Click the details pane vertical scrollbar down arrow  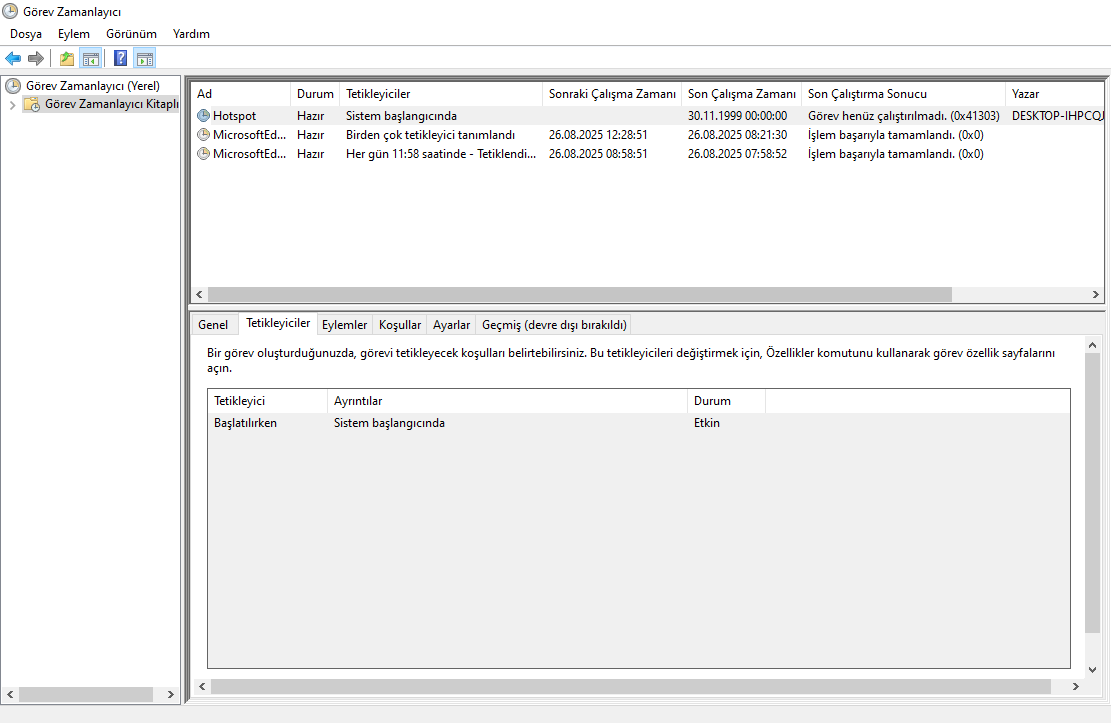point(1092,669)
